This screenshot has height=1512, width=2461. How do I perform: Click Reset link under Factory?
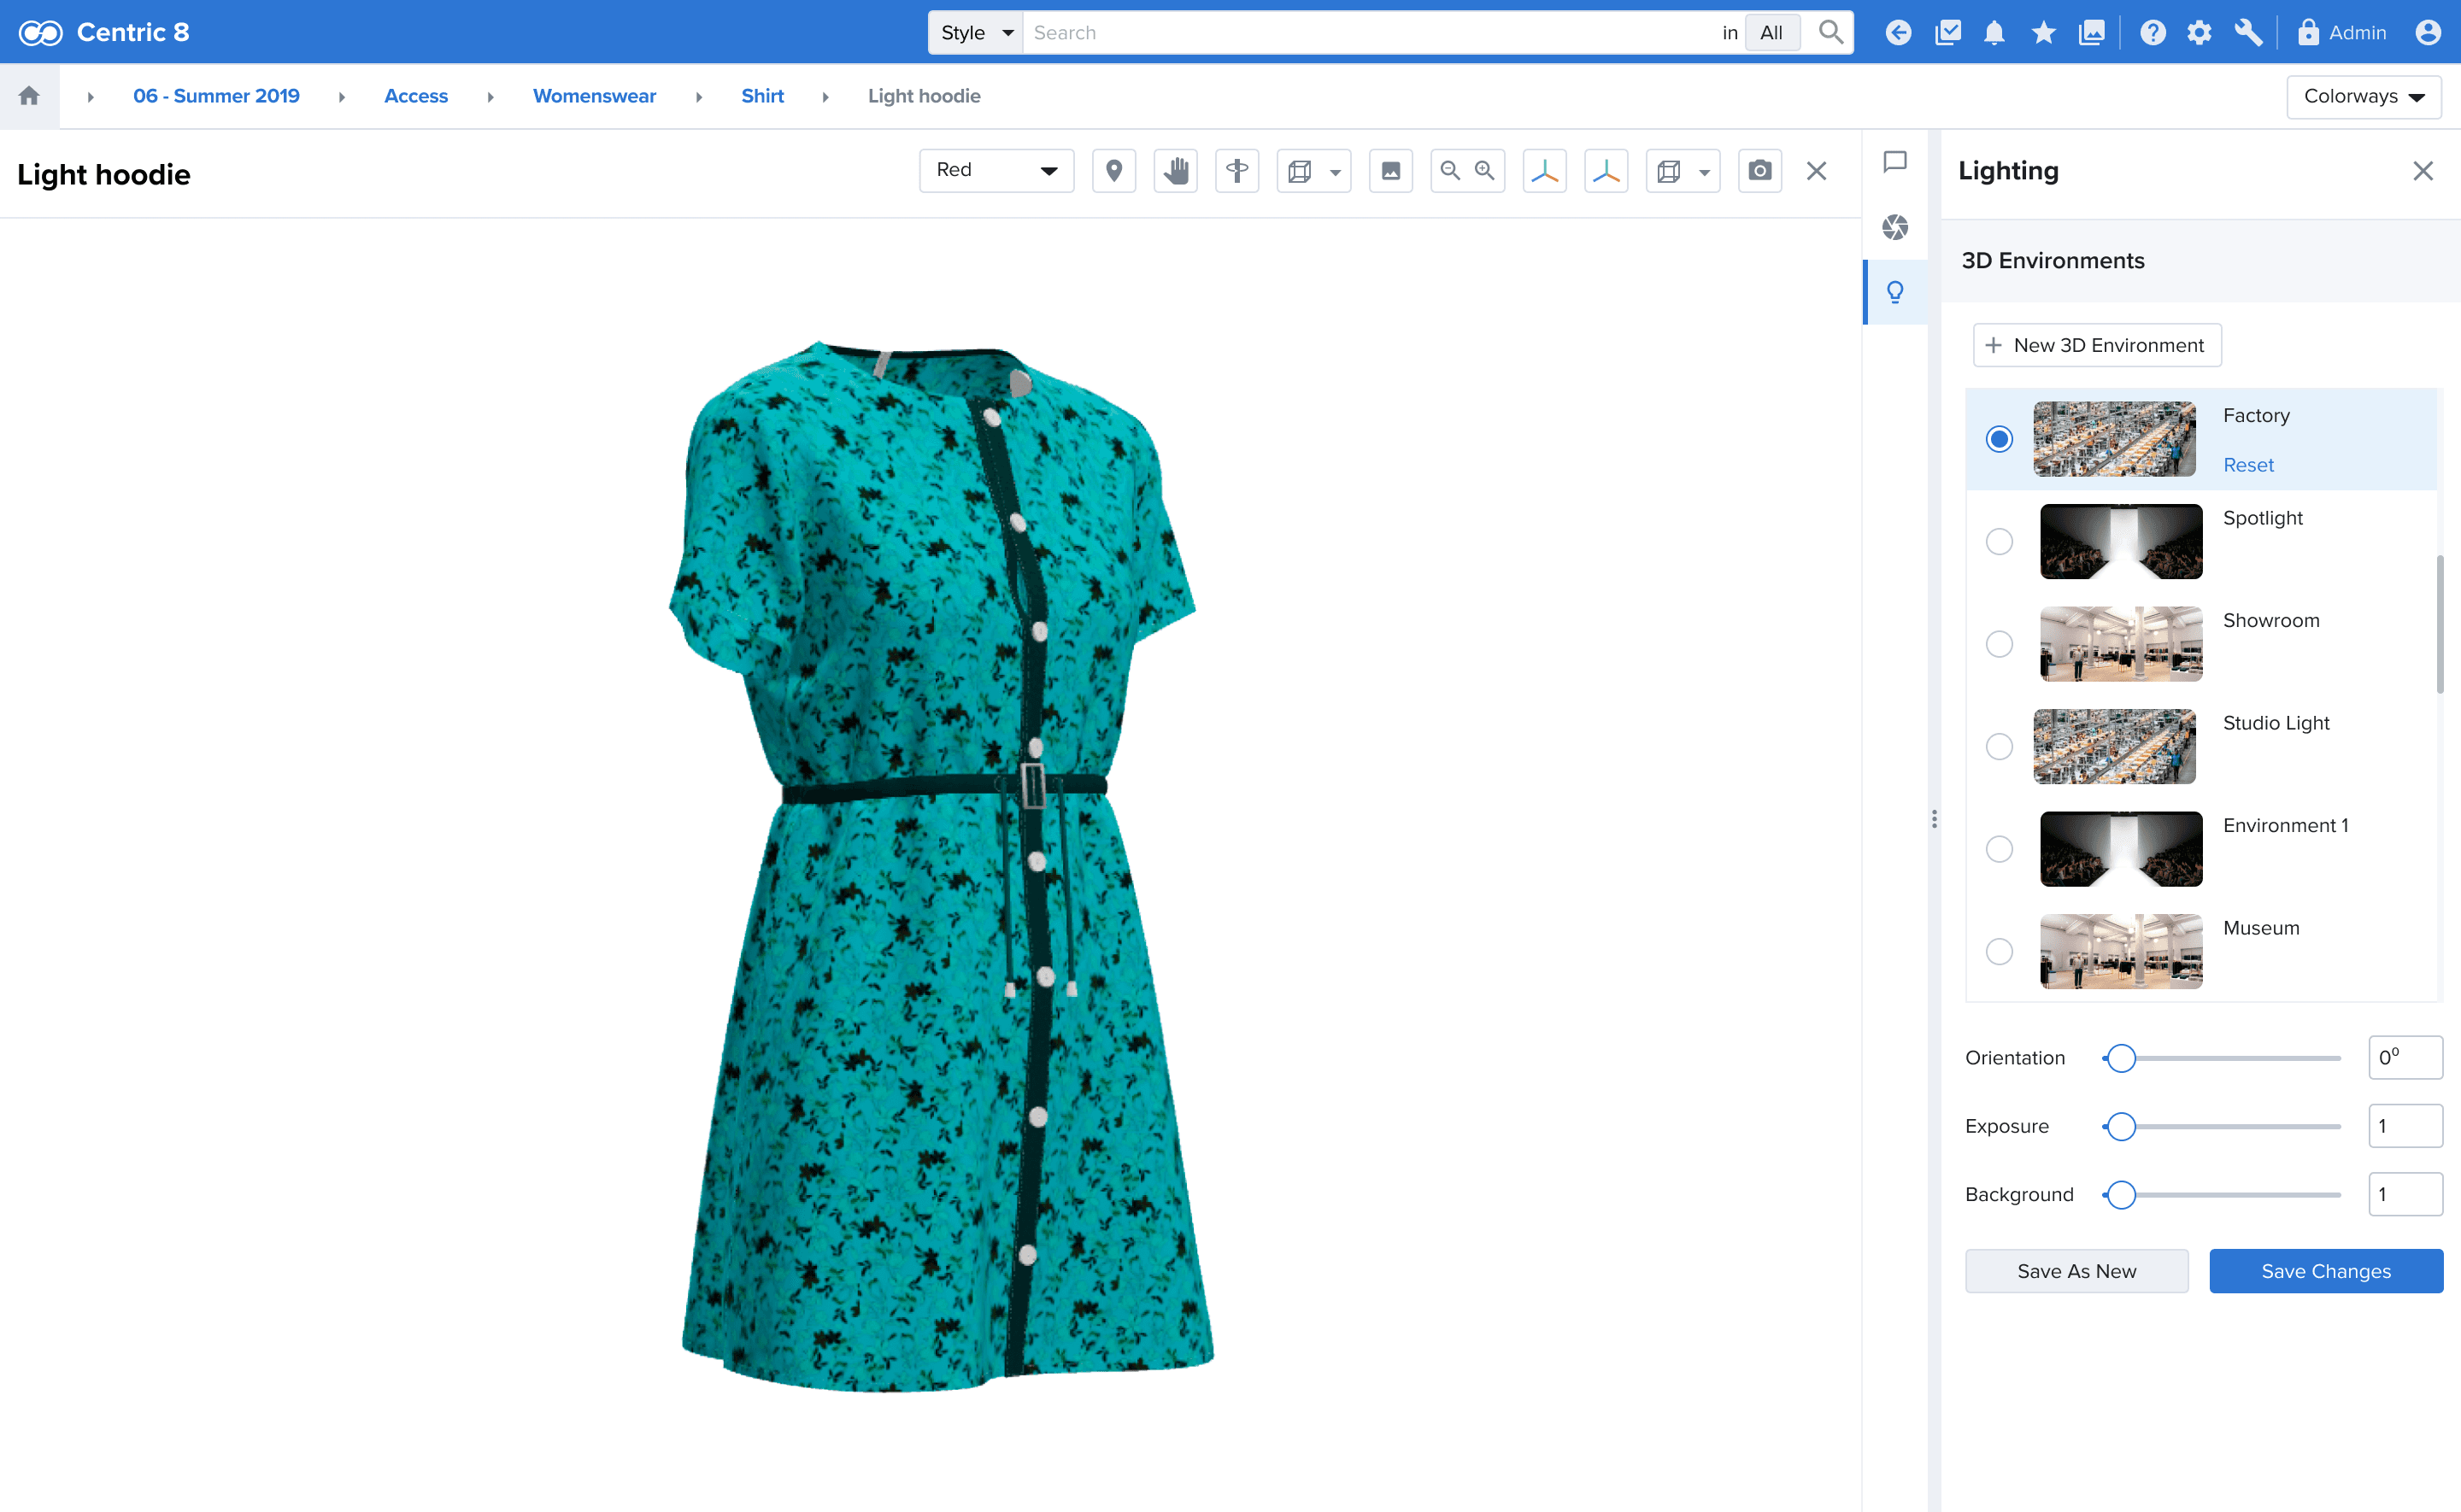[x=2247, y=465]
